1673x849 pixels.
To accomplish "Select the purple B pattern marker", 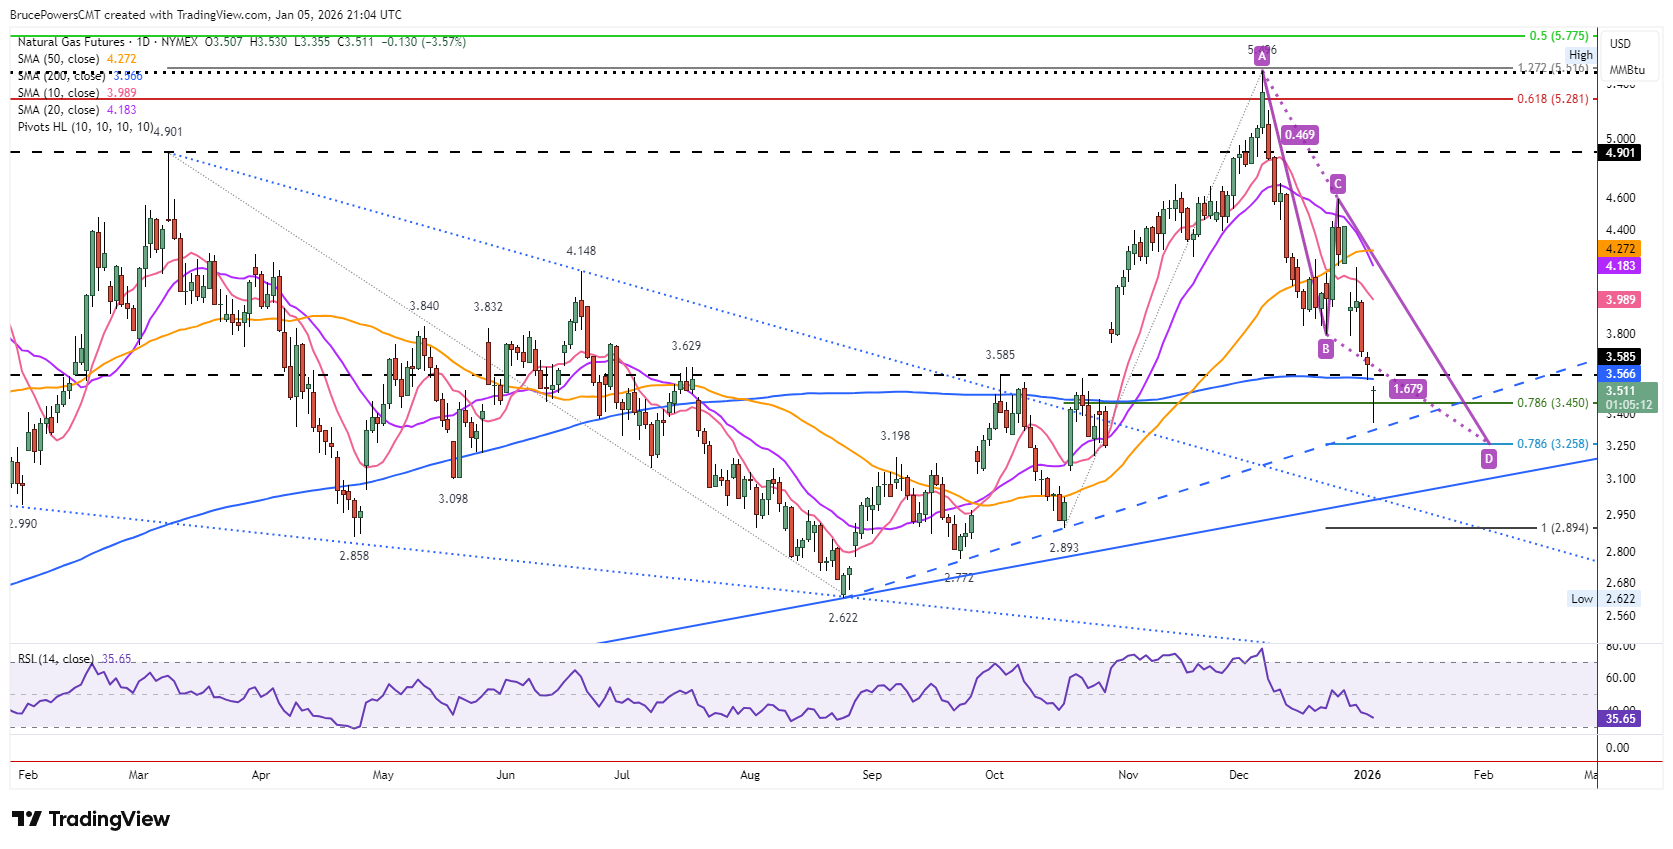I will click(1326, 348).
